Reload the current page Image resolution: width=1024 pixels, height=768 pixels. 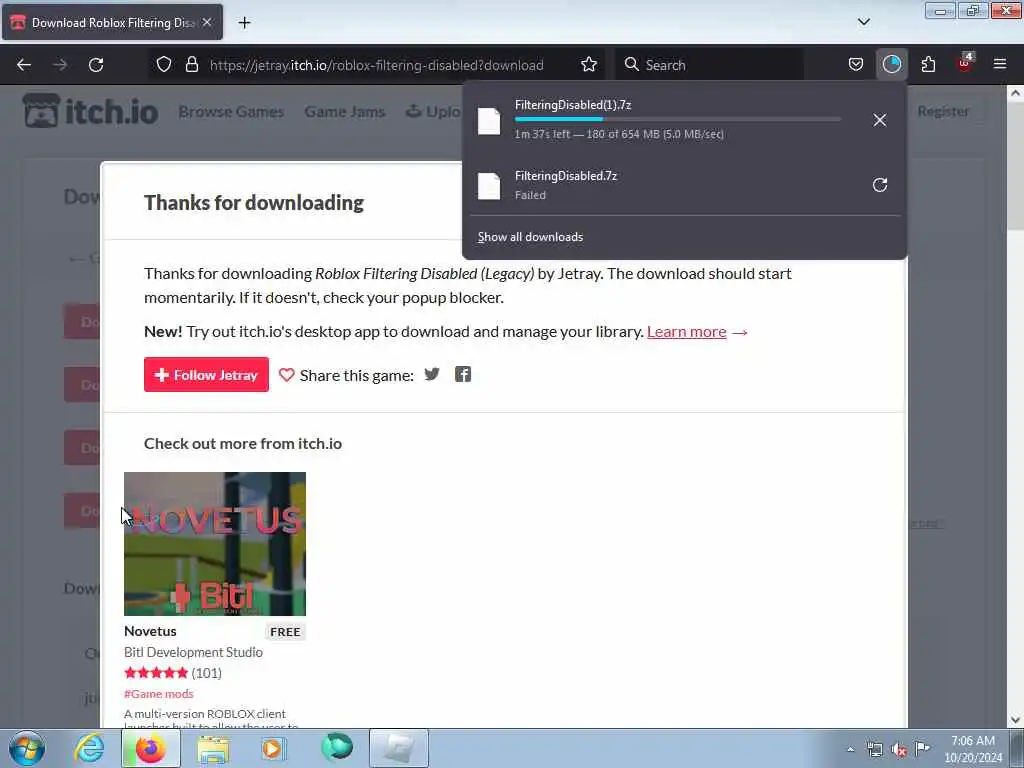[x=96, y=65]
